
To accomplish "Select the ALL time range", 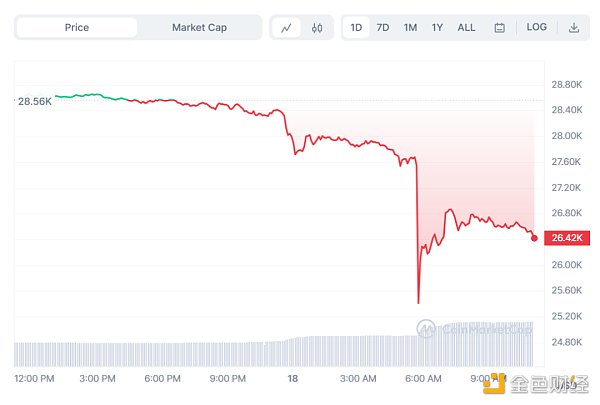I will coord(467,27).
